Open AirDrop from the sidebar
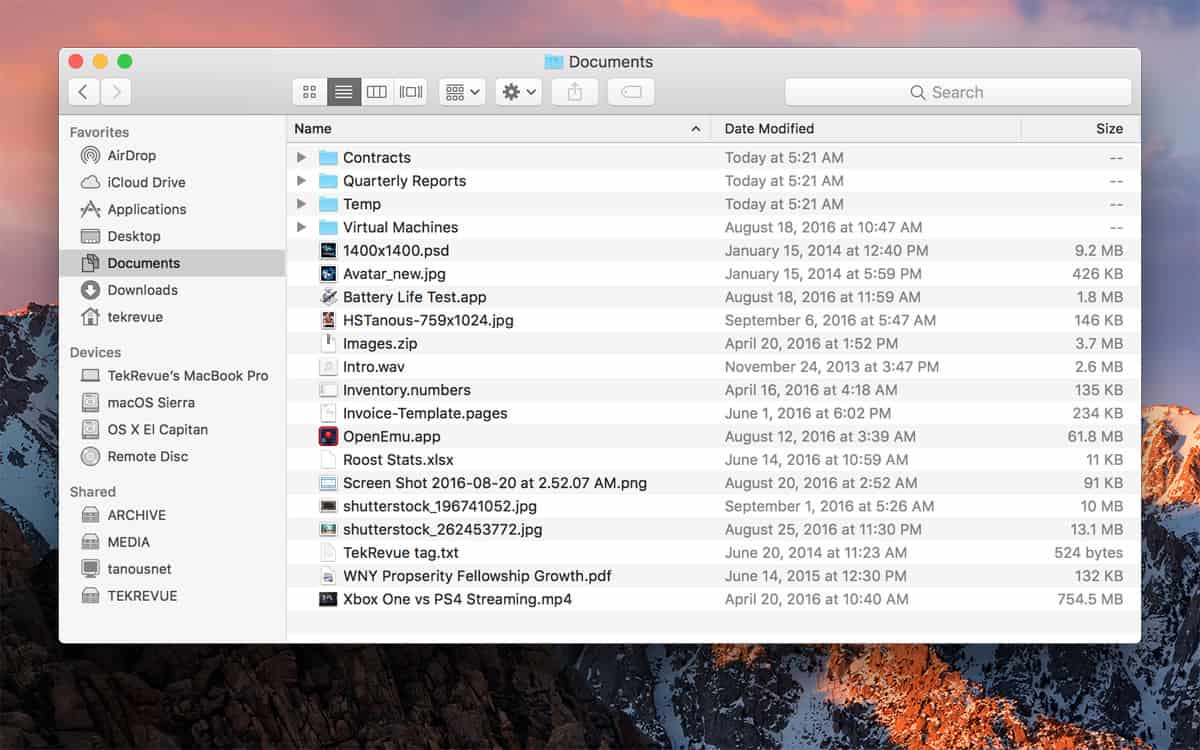This screenshot has height=750, width=1200. 131,156
